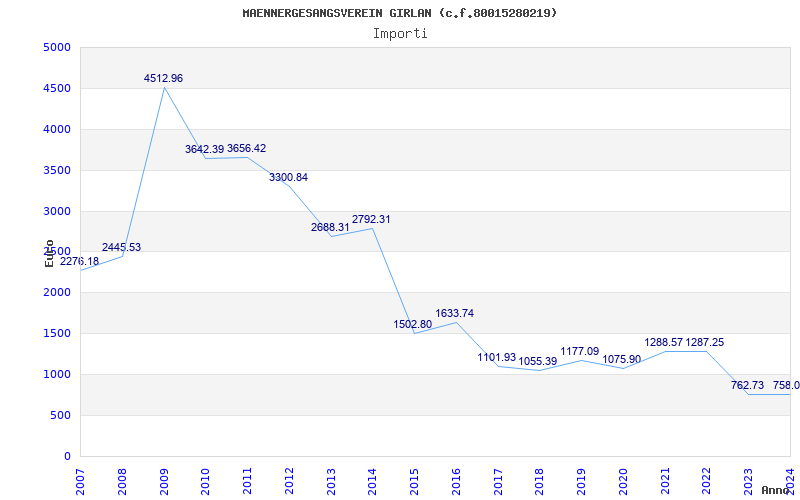Viewport: 800px width, 500px height.
Task: Click the 2276.18 data label
Action: tap(80, 261)
